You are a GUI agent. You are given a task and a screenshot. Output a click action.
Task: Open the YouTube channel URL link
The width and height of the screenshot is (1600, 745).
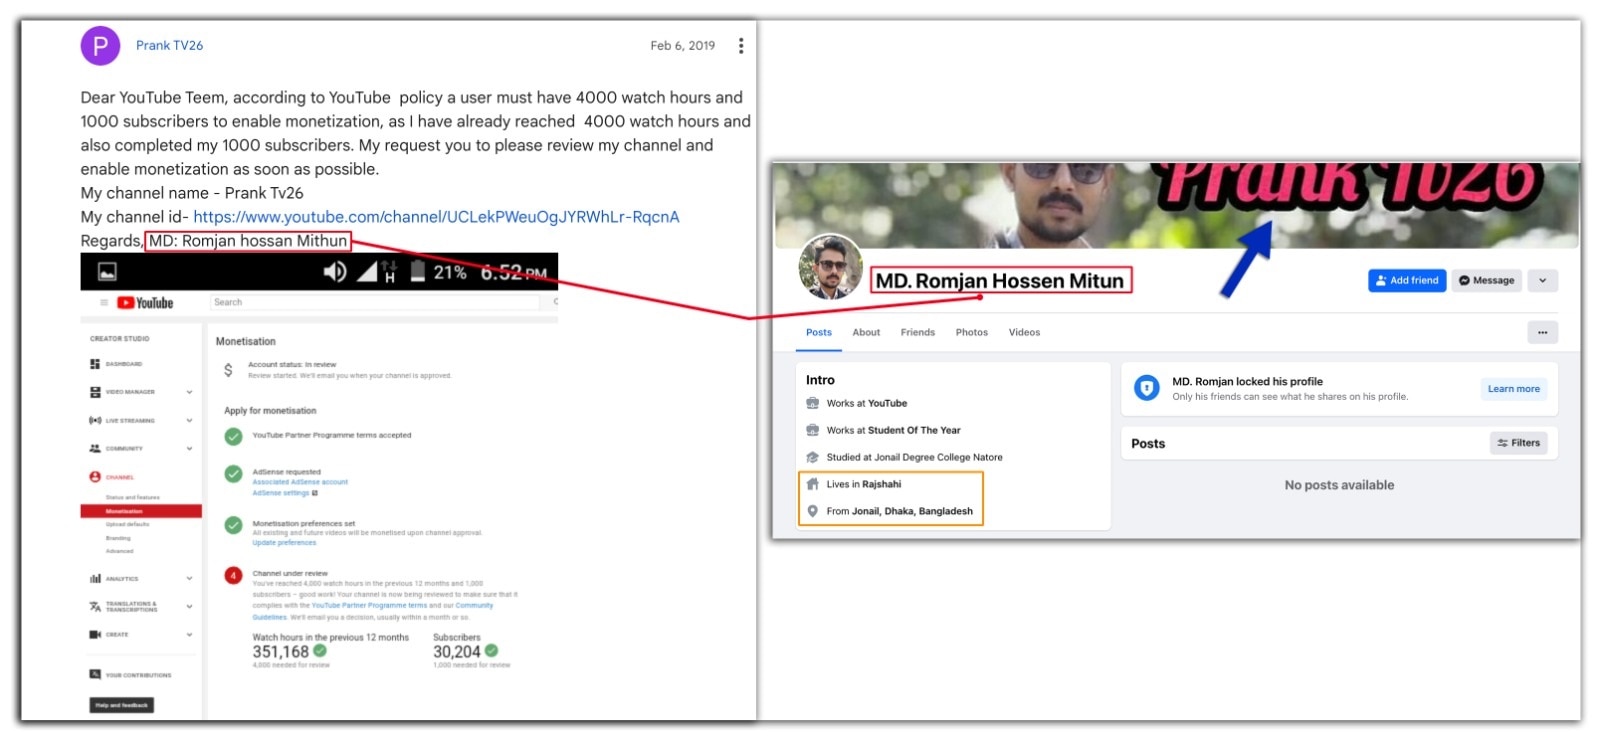click(436, 217)
